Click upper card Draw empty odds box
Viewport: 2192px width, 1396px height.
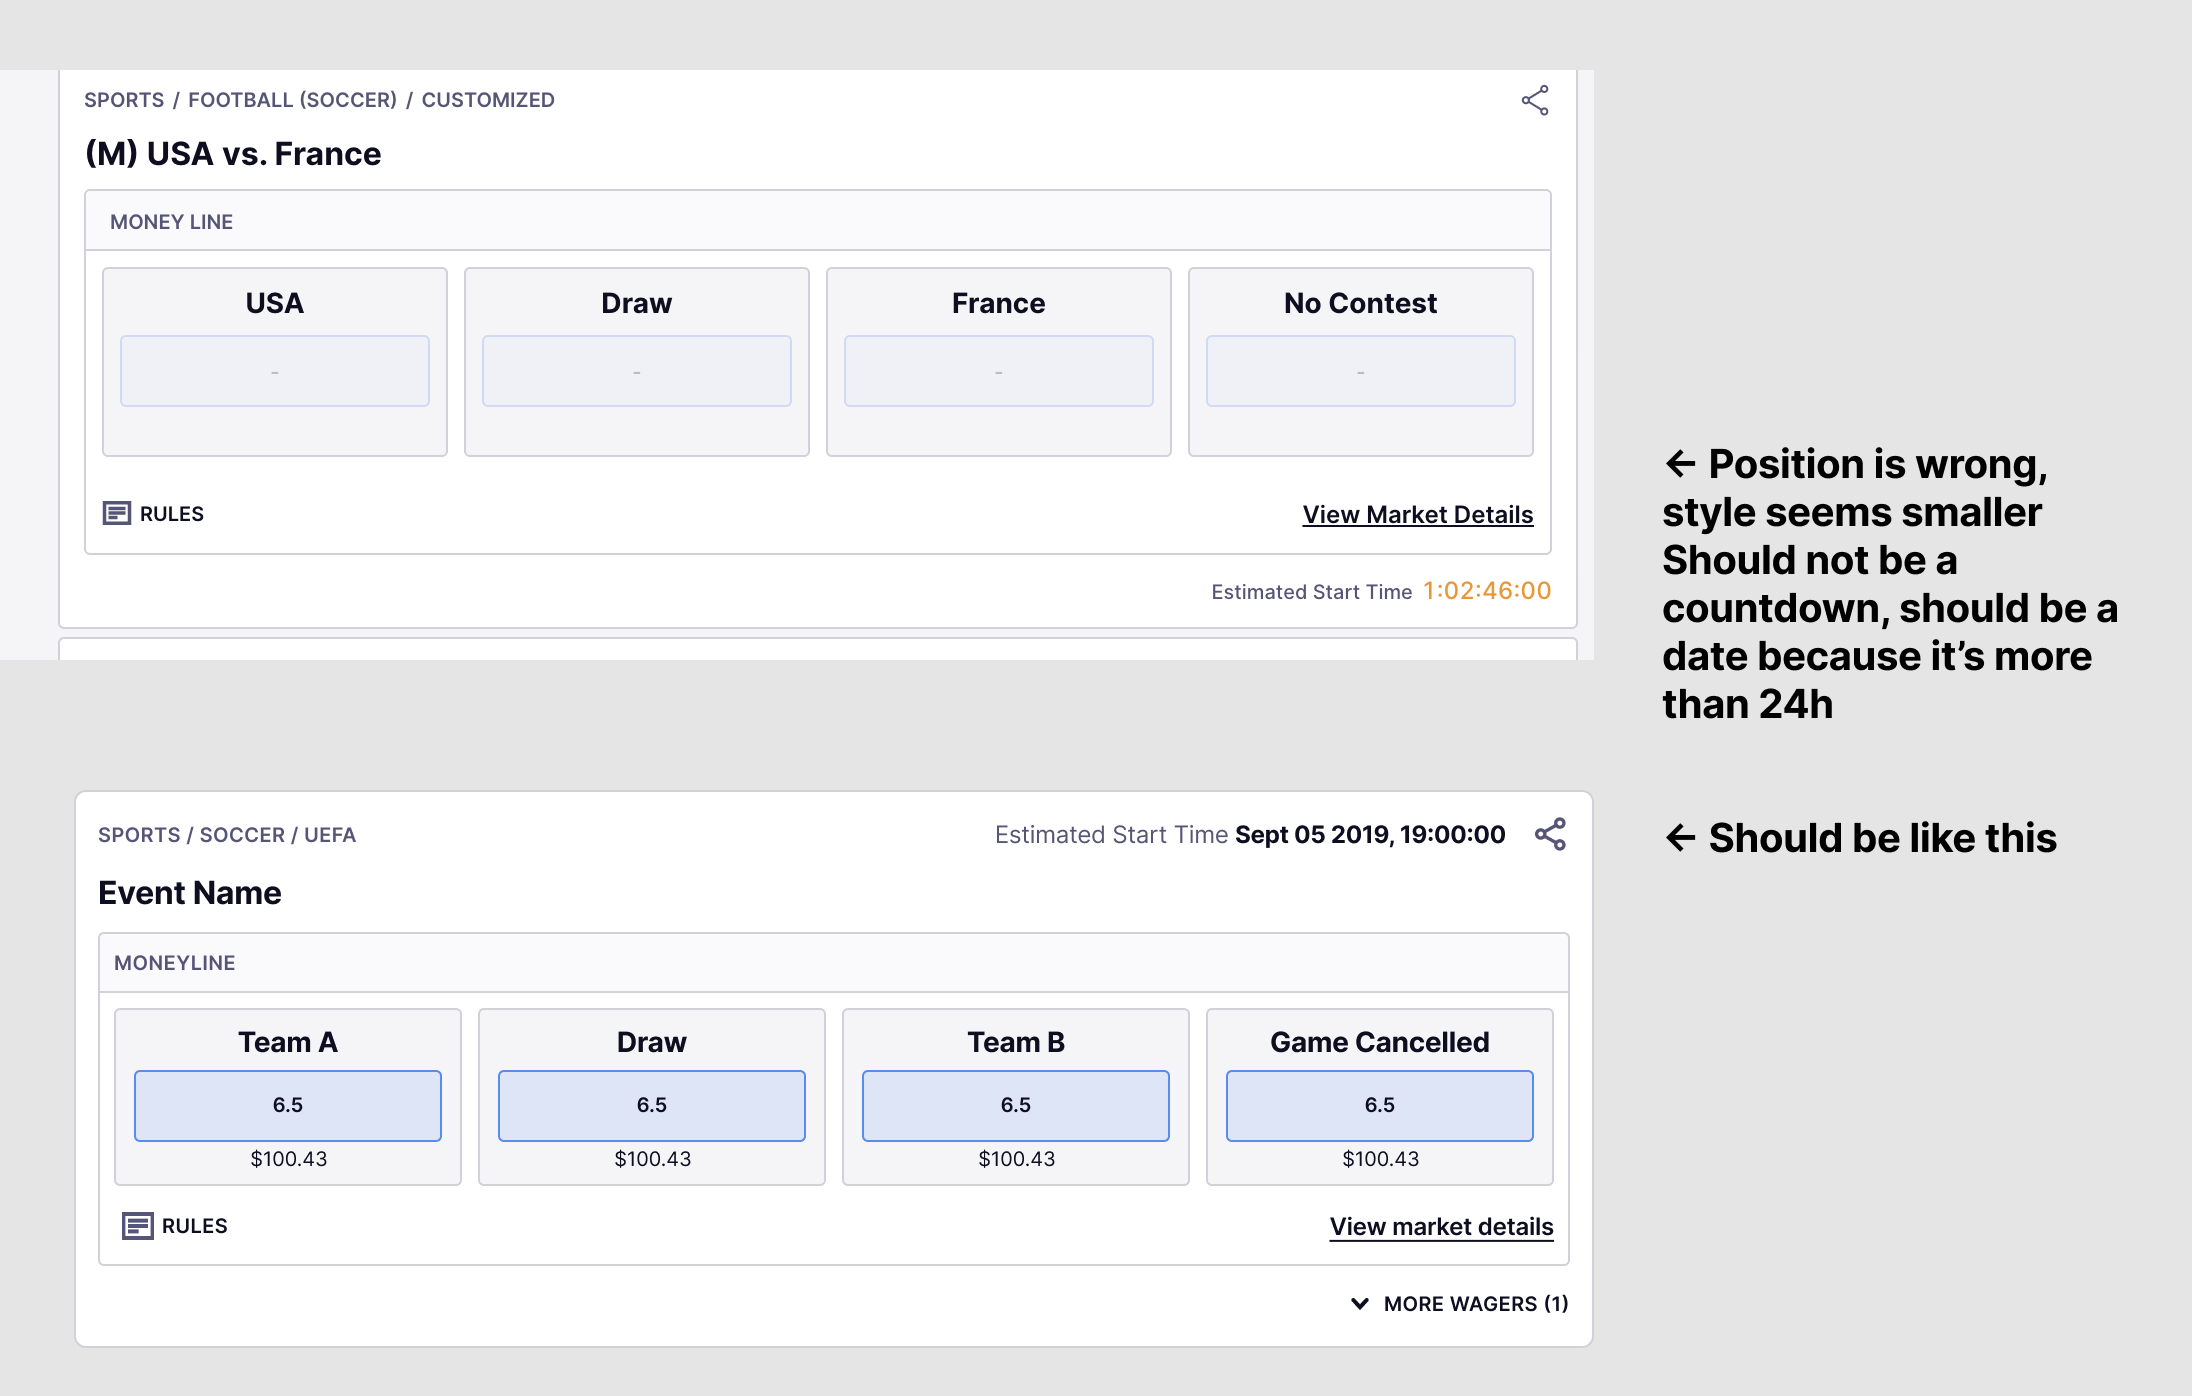637,371
